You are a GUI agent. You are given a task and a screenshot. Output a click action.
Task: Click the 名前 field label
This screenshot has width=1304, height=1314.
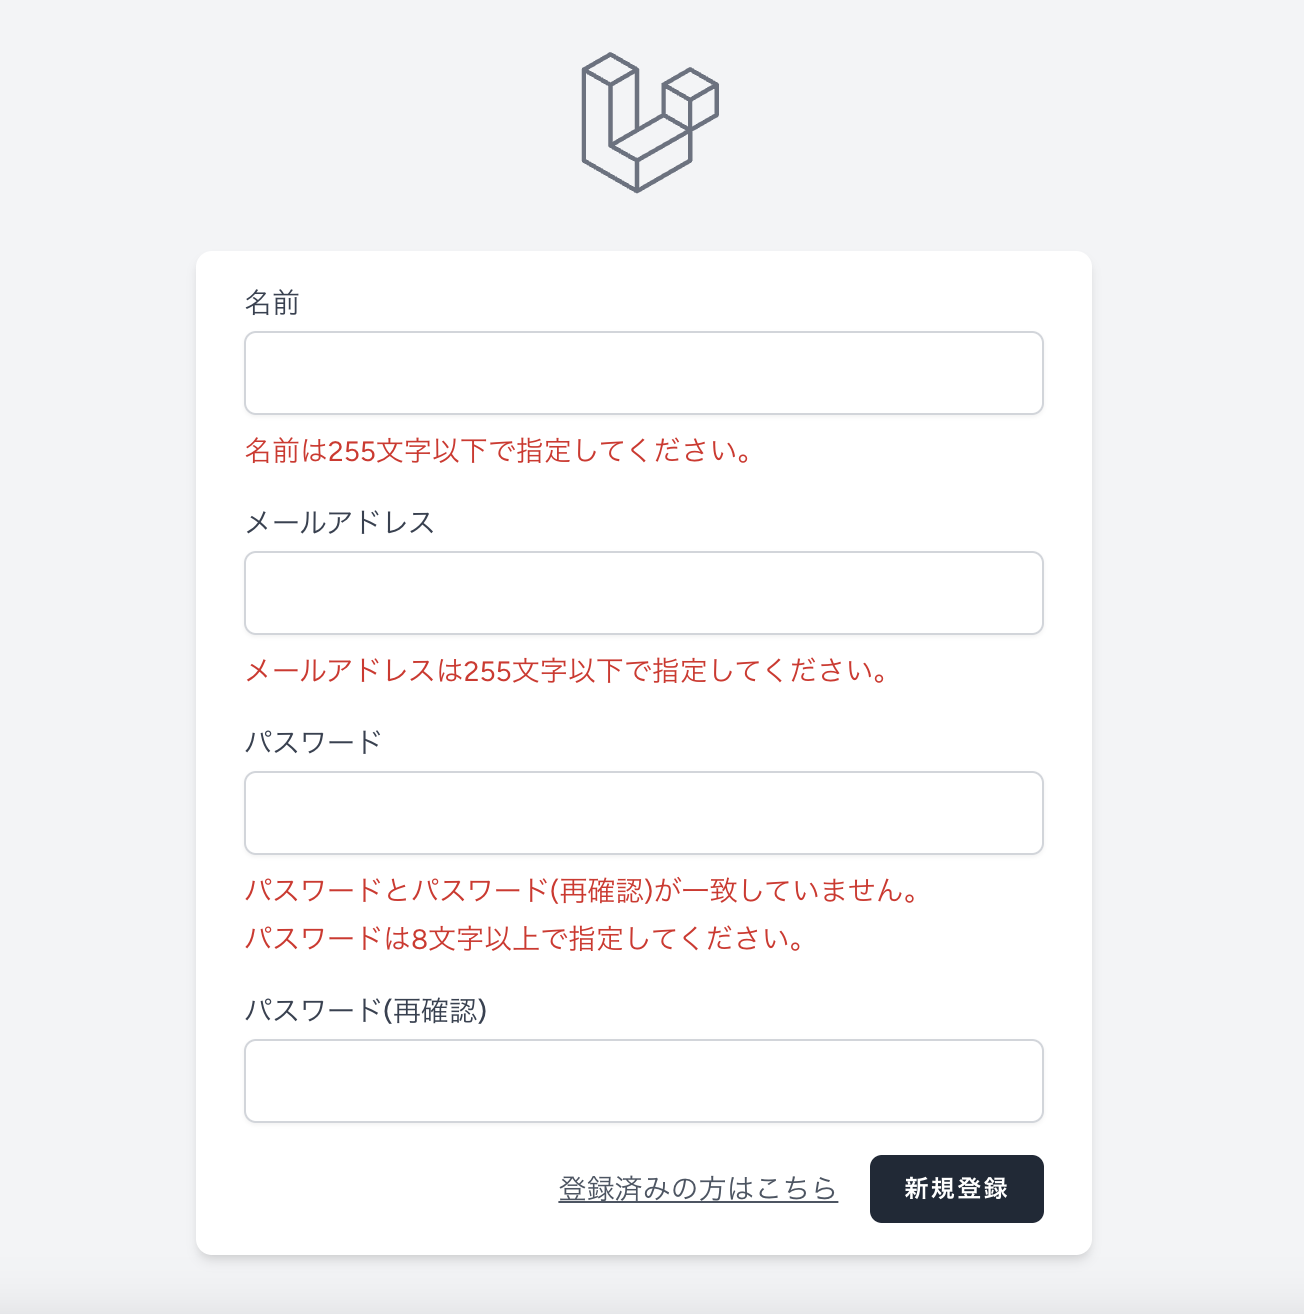tap(274, 303)
